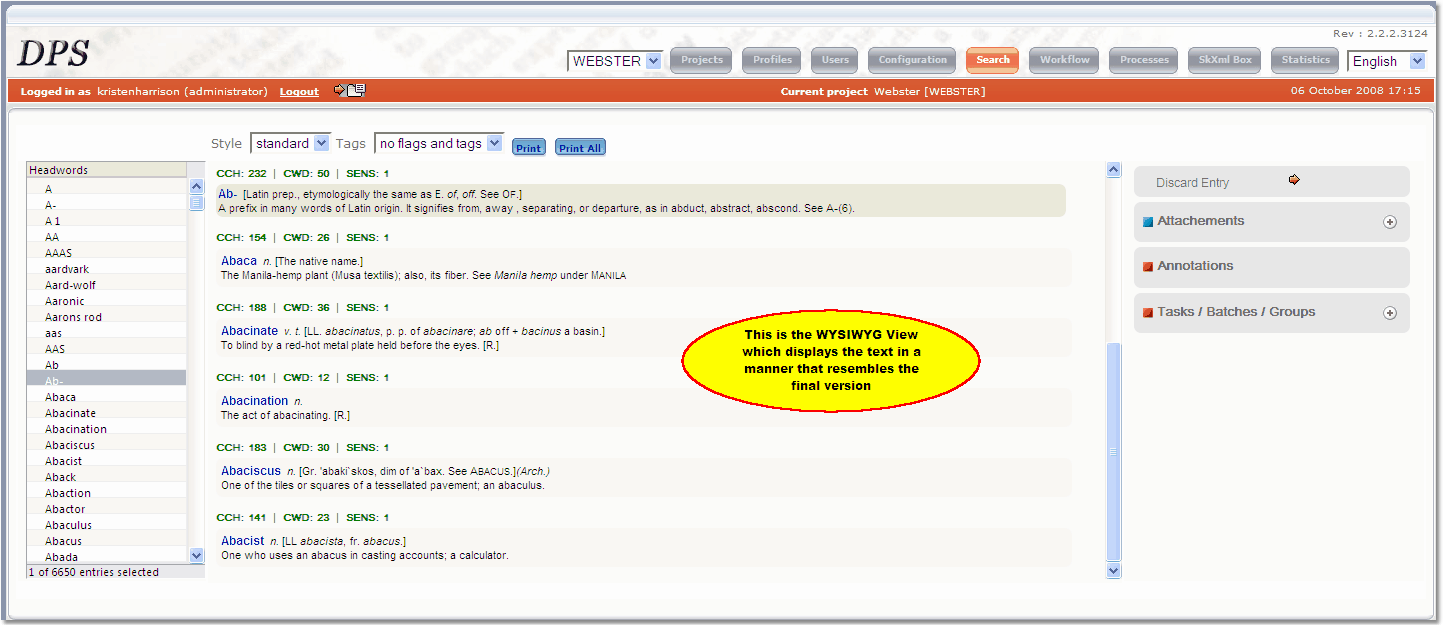This screenshot has height=627, width=1443.
Task: Click entries pane scroll up arrow
Action: 1114,170
